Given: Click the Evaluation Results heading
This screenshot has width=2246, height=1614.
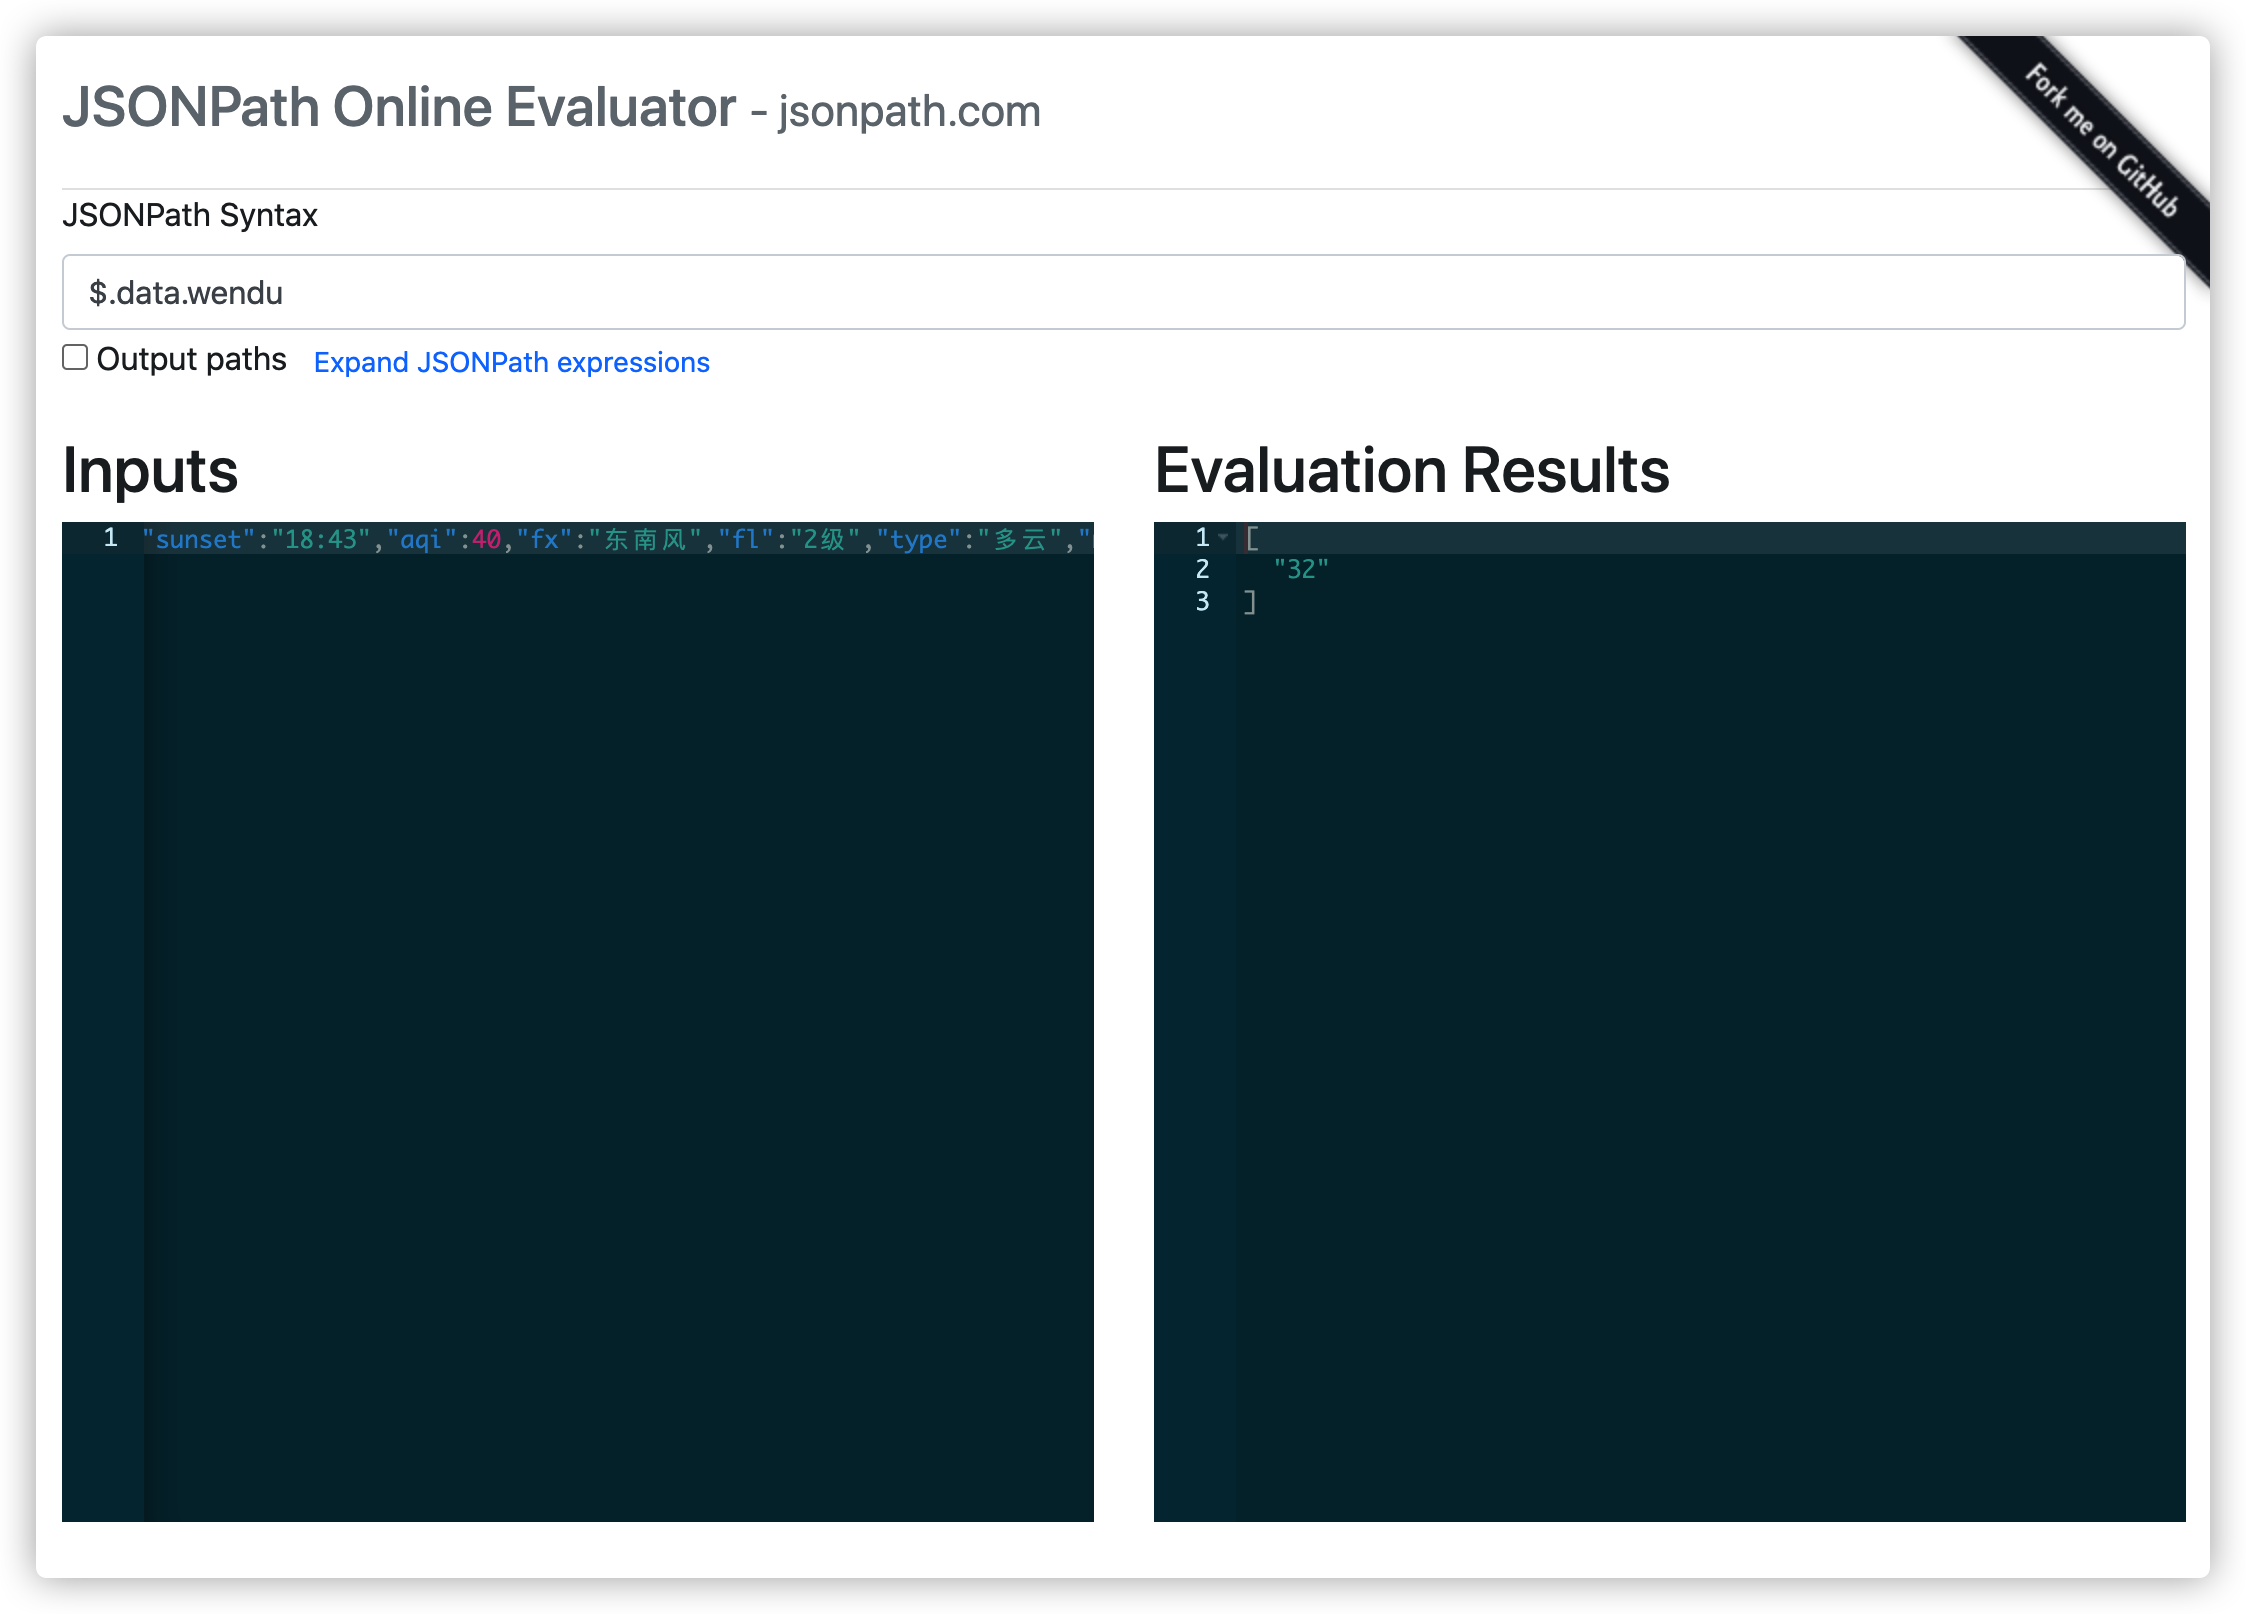Looking at the screenshot, I should point(1413,469).
